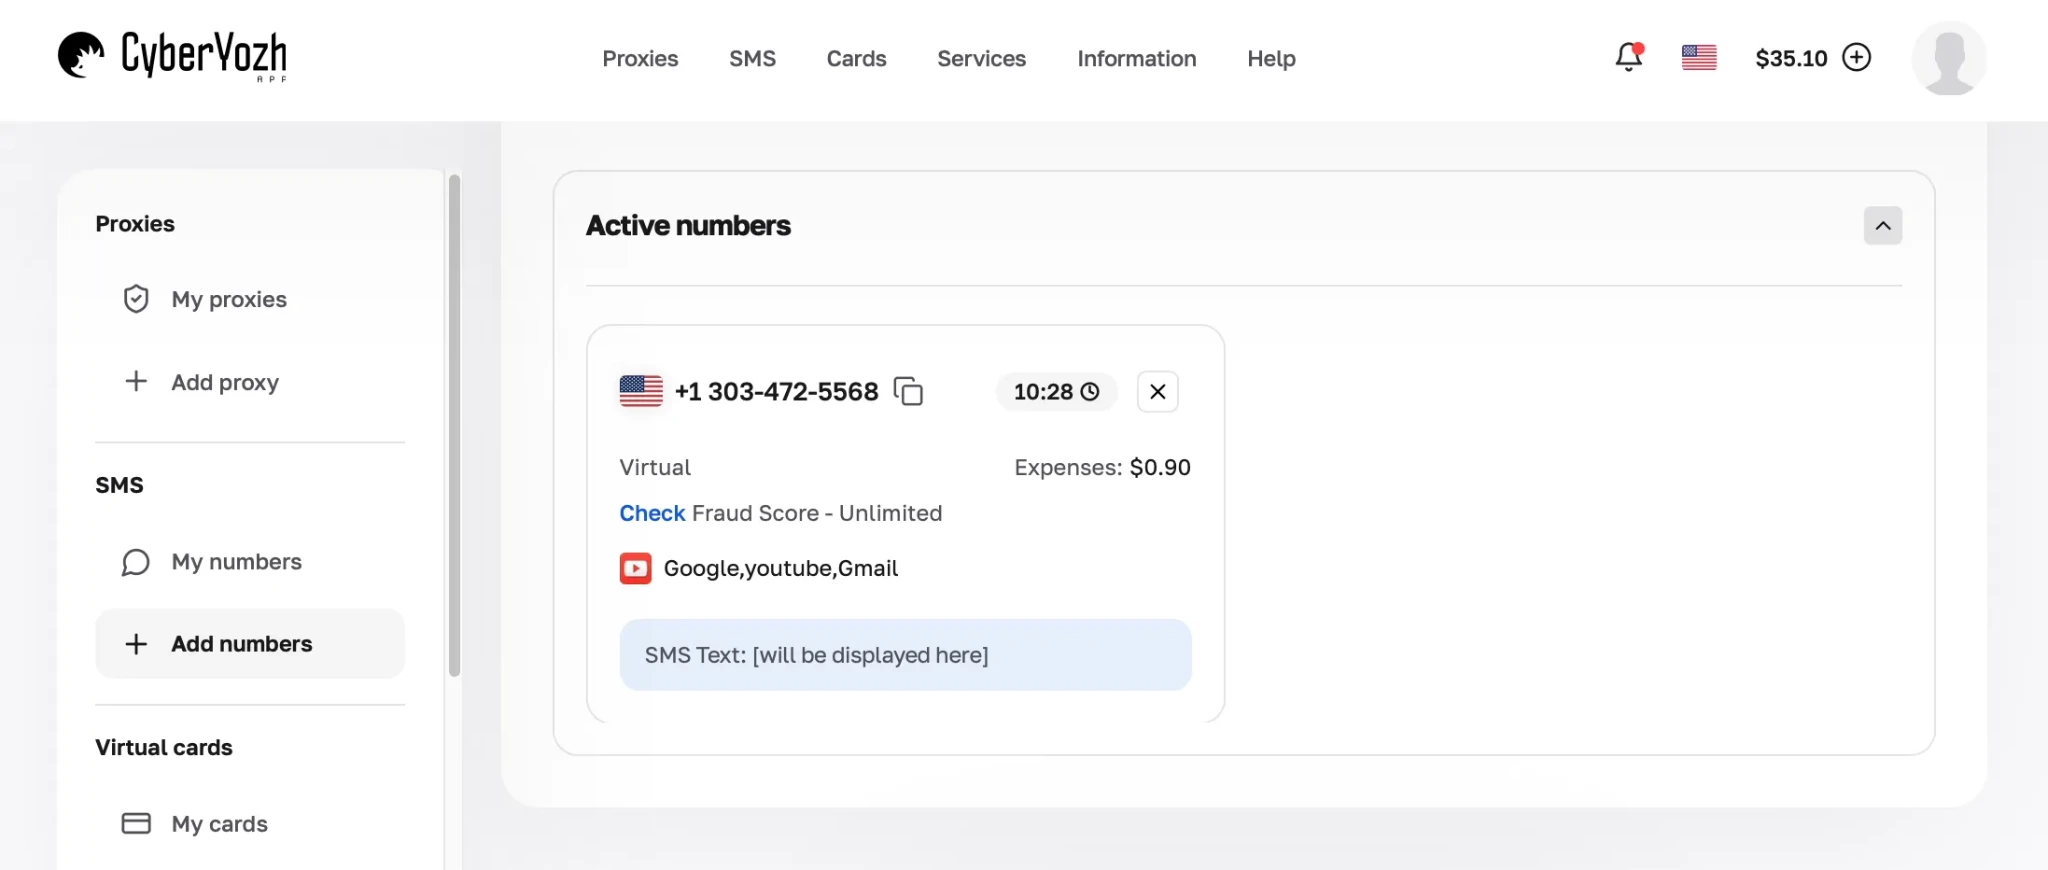Click the Google,youtube,Gmail service label

(x=780, y=568)
